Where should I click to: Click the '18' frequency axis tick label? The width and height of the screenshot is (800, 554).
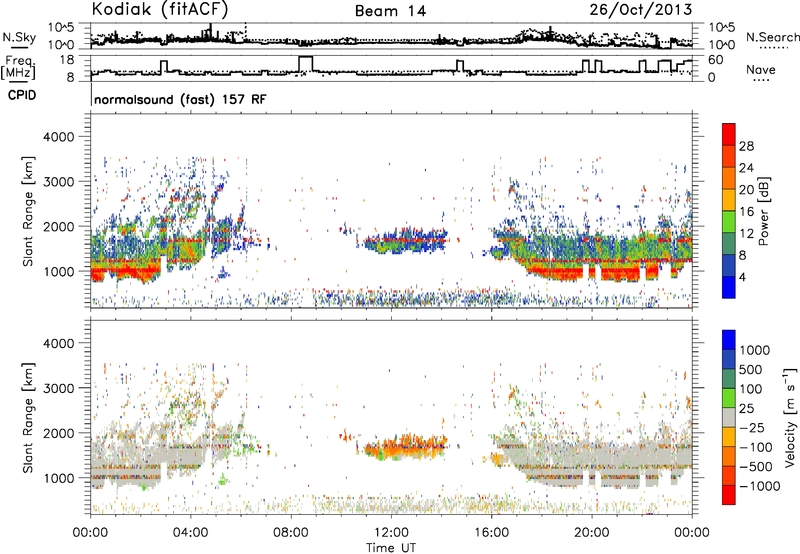67,60
